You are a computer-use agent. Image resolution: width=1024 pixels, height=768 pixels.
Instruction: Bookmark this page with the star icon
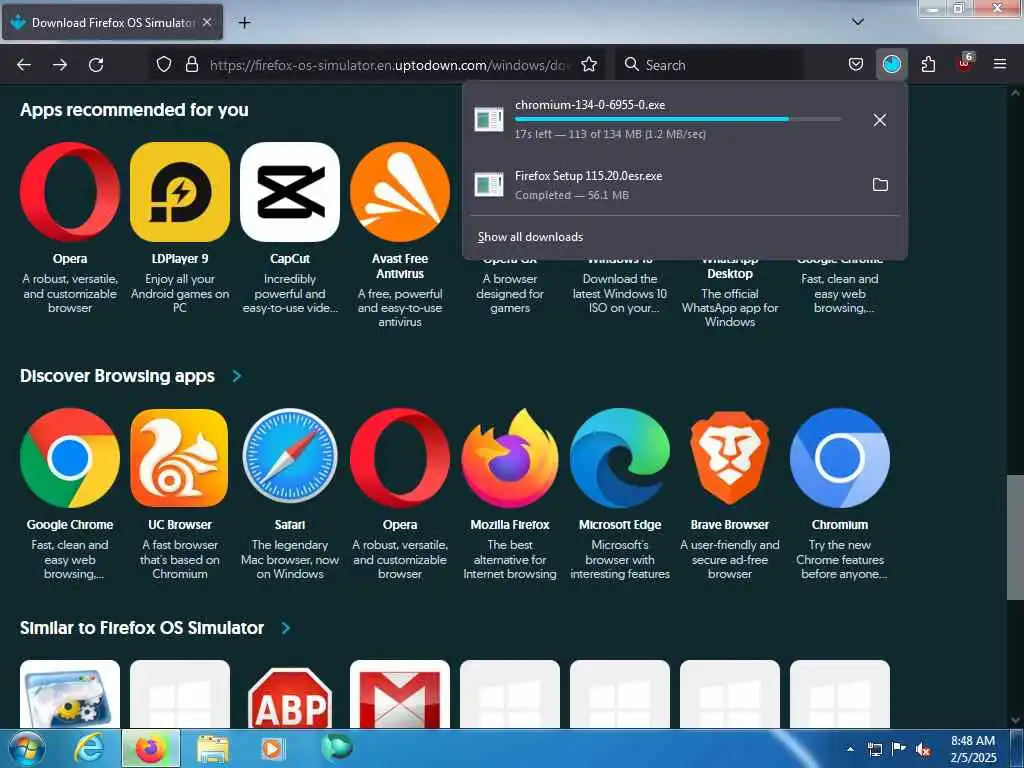[589, 65]
